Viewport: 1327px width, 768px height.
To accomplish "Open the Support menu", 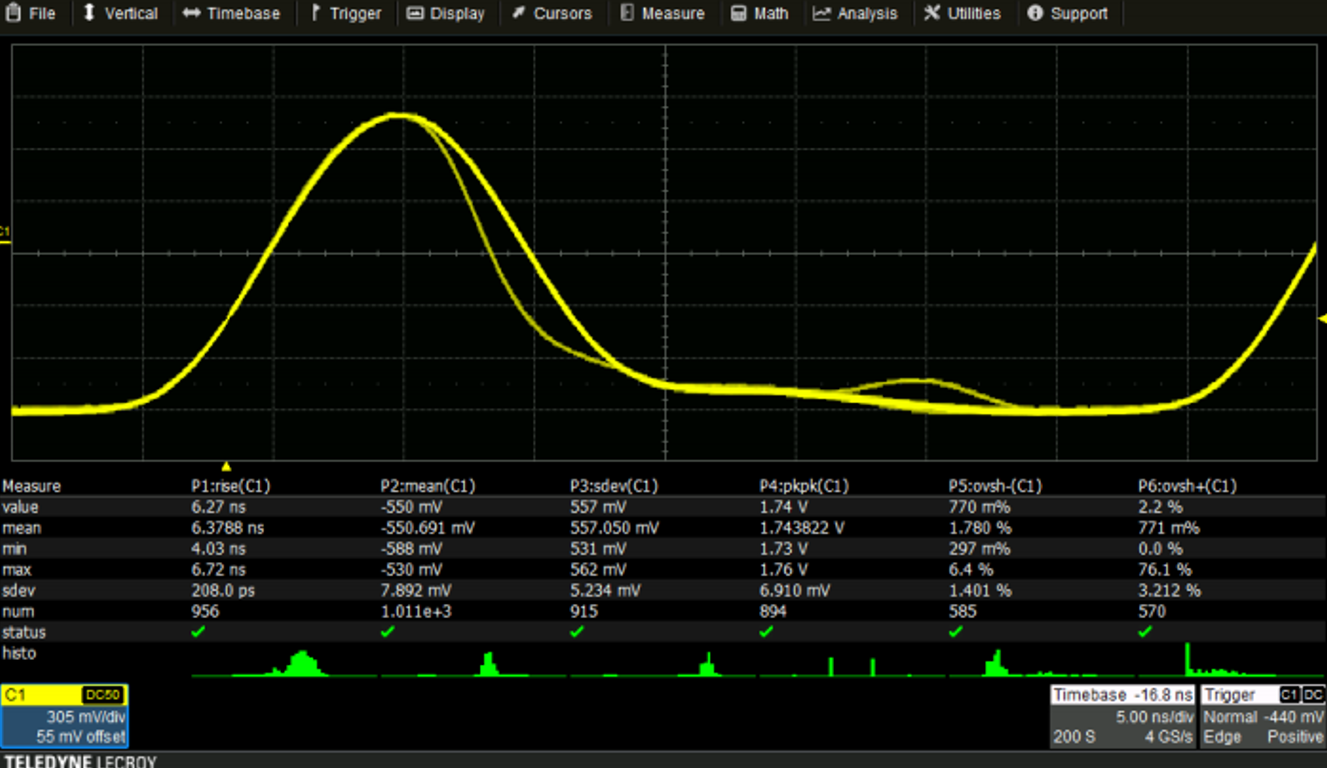I will pyautogui.click(x=1067, y=14).
